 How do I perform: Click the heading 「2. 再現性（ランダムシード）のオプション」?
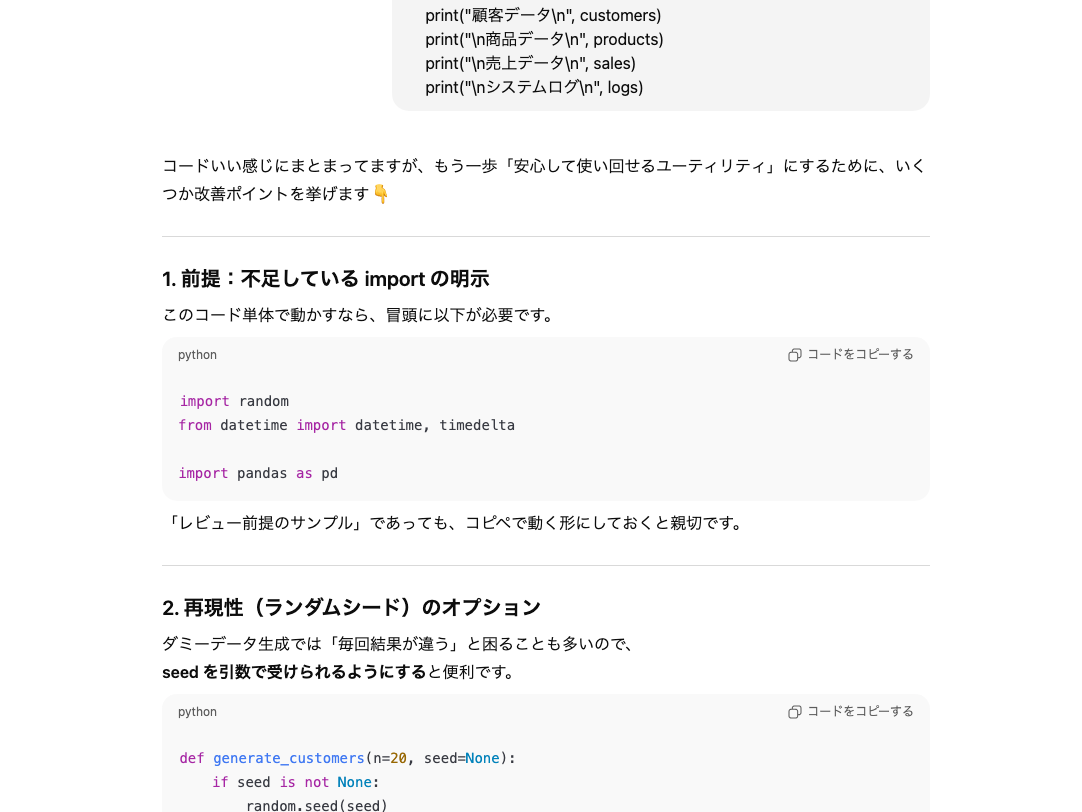coord(351,607)
